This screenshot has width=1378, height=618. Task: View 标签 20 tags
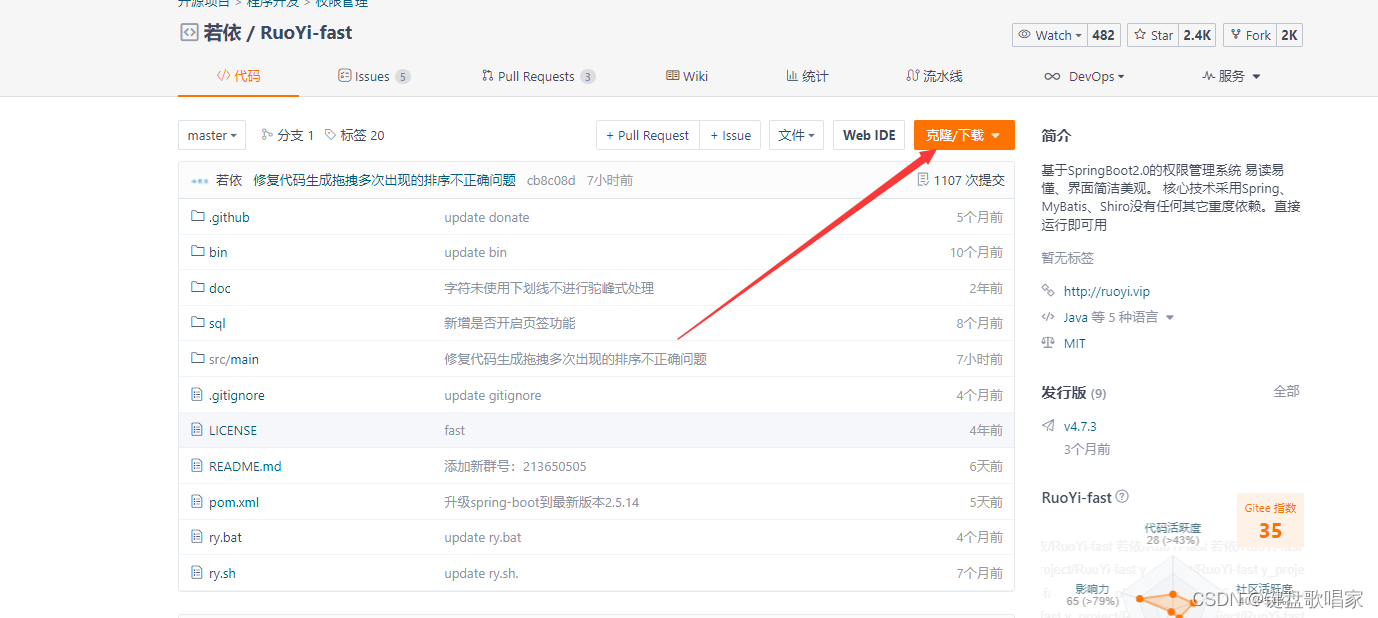355,135
